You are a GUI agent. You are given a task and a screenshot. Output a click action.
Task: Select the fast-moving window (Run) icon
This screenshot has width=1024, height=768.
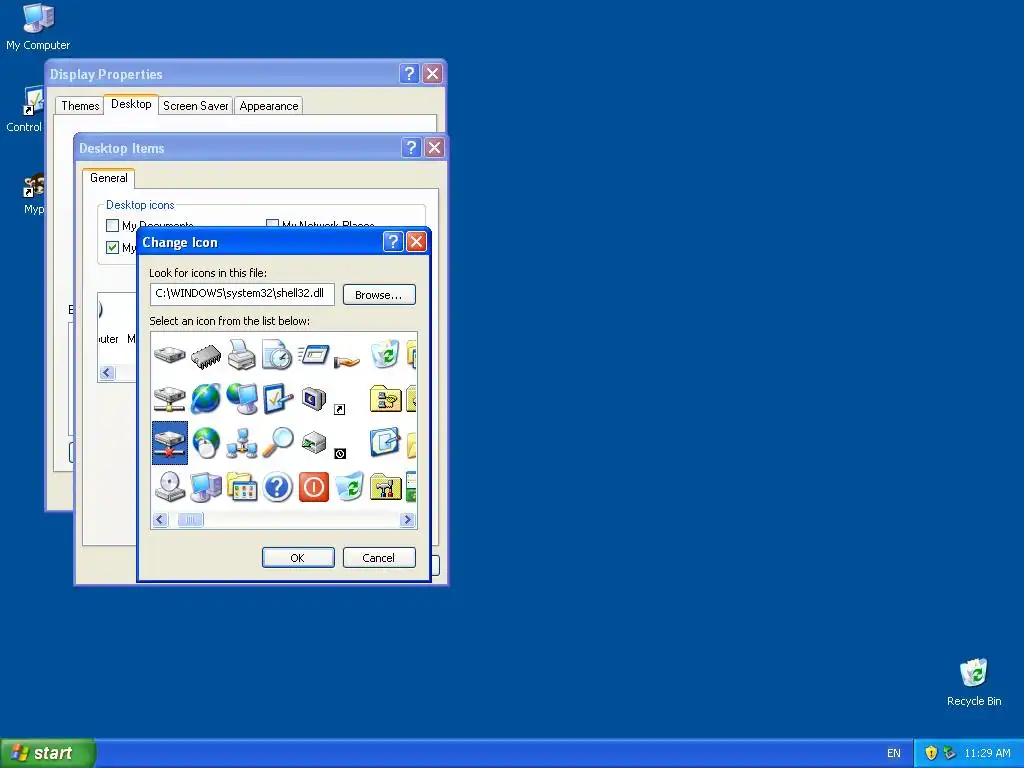(313, 355)
